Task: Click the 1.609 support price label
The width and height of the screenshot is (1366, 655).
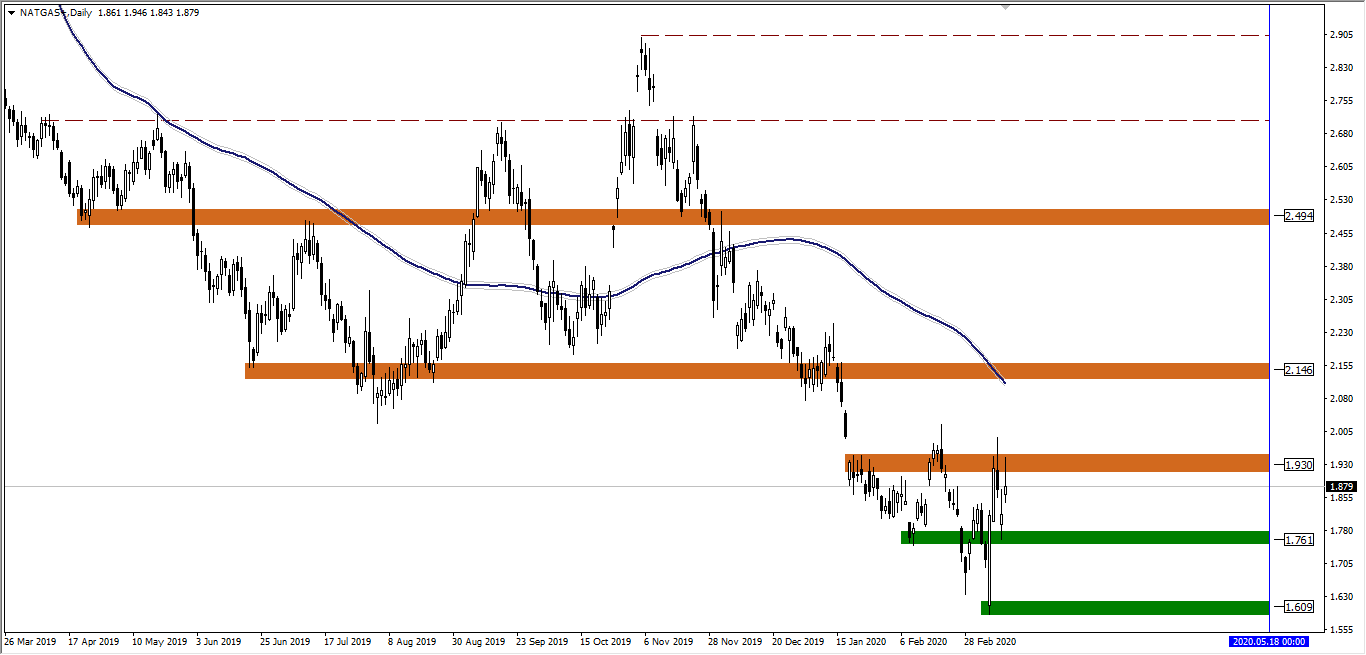Action: tap(1297, 607)
